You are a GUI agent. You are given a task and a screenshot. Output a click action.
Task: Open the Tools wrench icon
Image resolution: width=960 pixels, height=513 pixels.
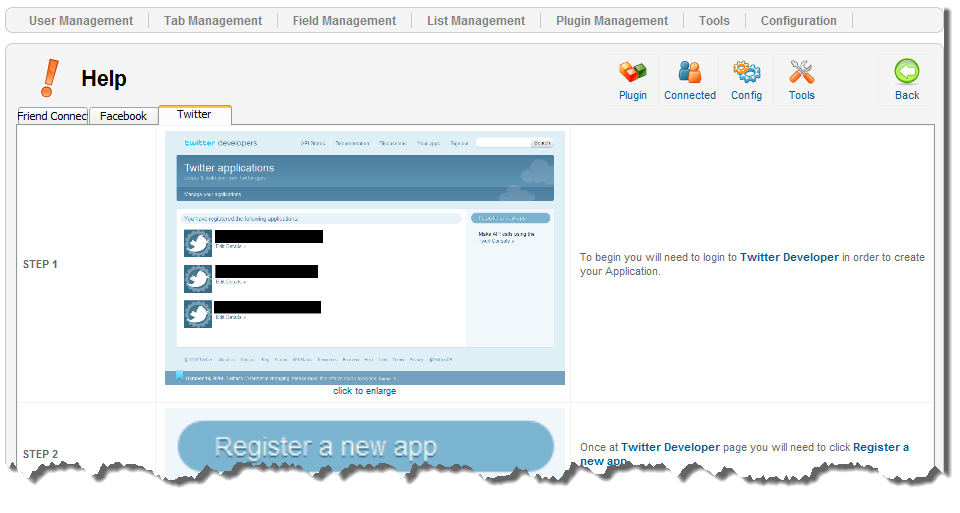coord(801,80)
